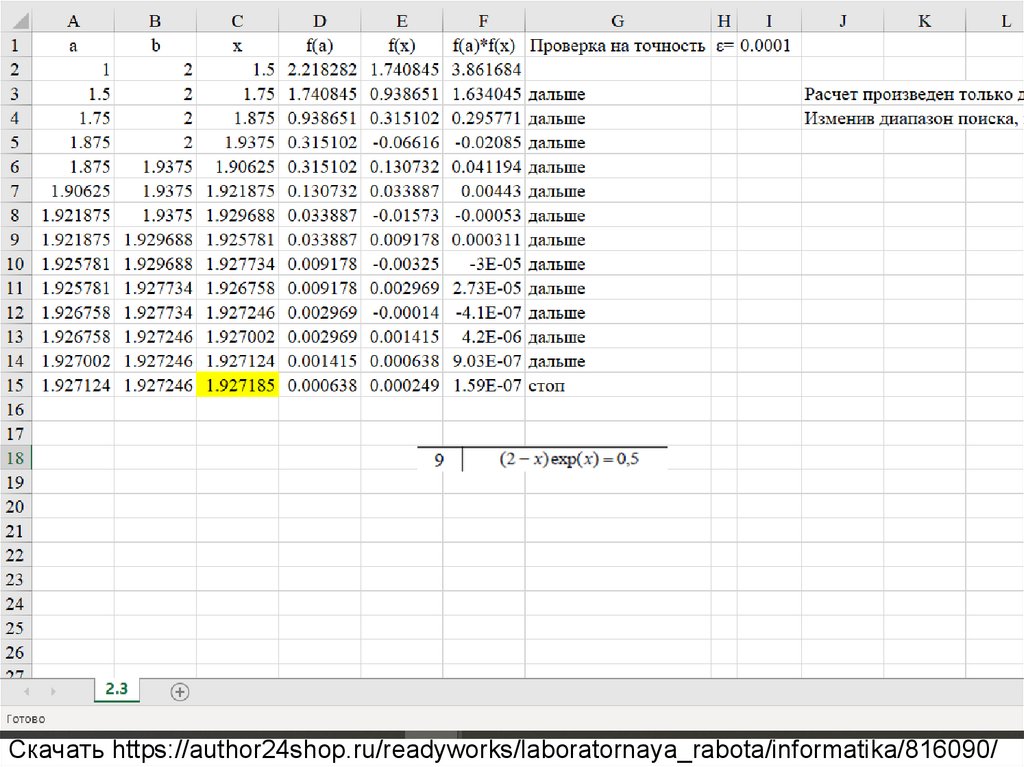Click the 'b' header cell in B1
The height and width of the screenshot is (767, 1024).
[155, 46]
